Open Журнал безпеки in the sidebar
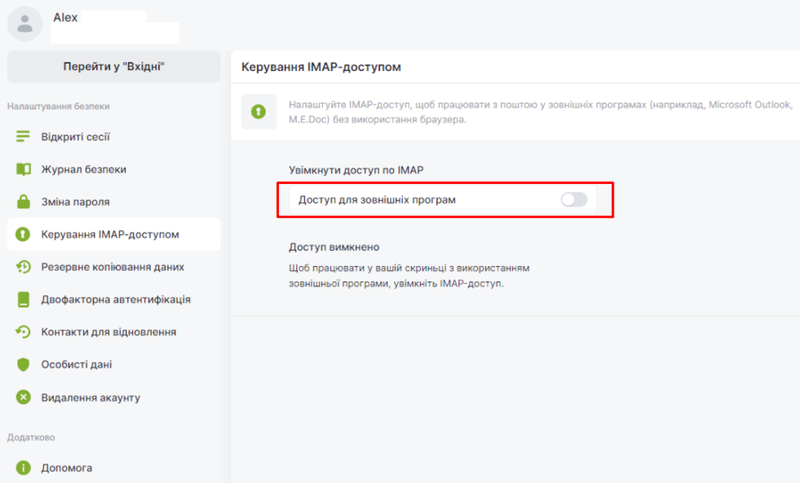 83,170
